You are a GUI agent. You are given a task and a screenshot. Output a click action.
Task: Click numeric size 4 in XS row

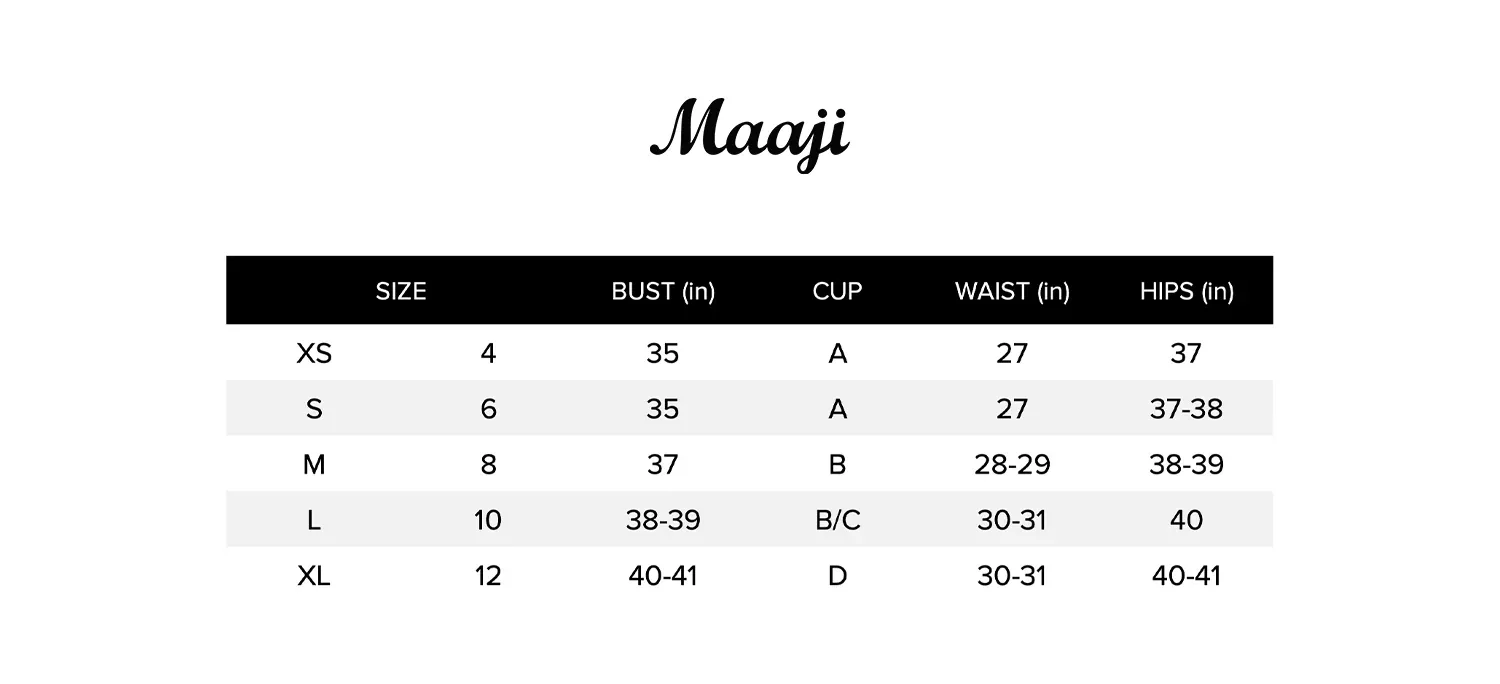click(488, 353)
